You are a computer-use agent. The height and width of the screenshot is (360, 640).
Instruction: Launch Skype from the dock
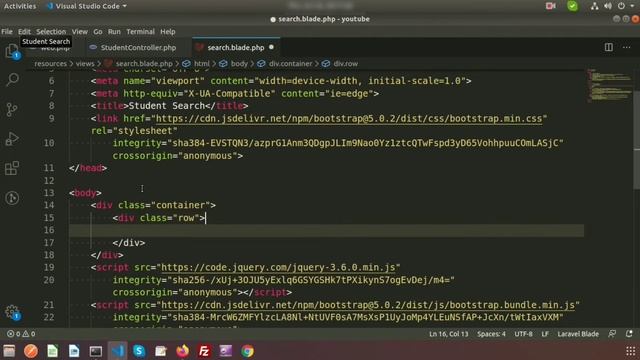tap(139, 351)
